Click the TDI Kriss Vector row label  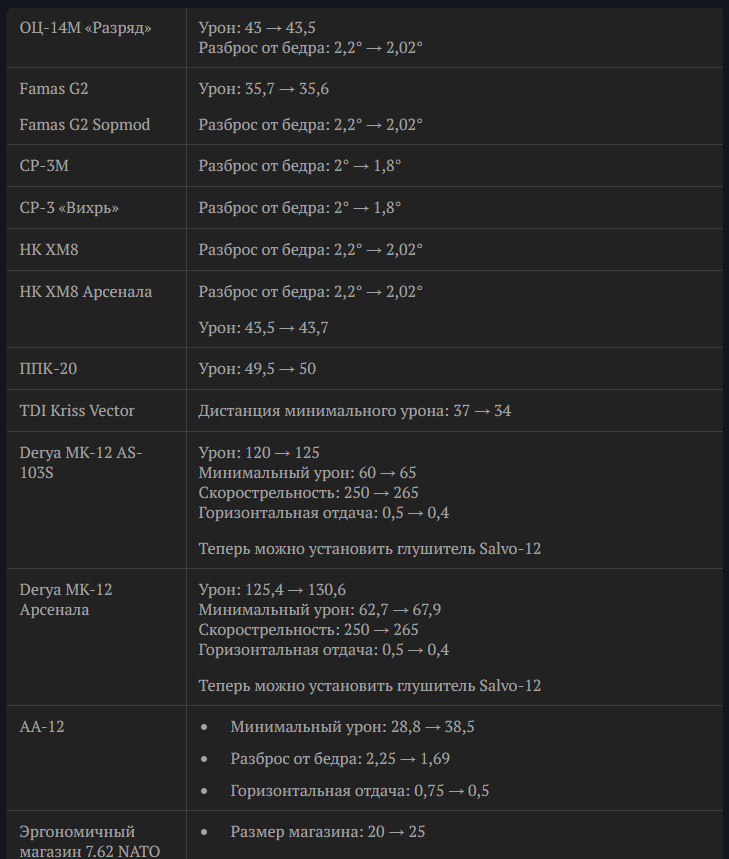[77, 411]
